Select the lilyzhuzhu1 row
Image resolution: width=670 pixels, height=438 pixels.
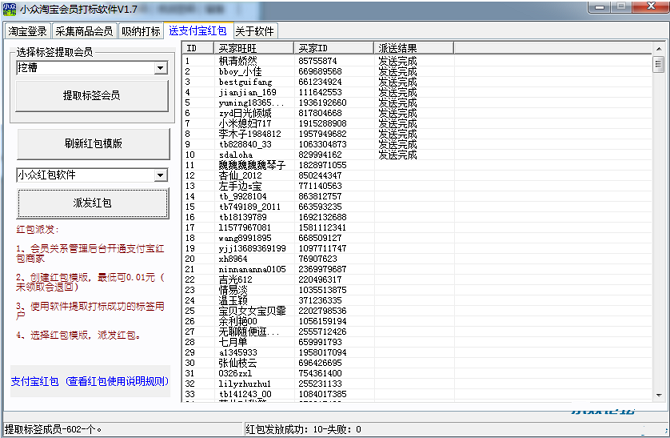tap(417, 384)
